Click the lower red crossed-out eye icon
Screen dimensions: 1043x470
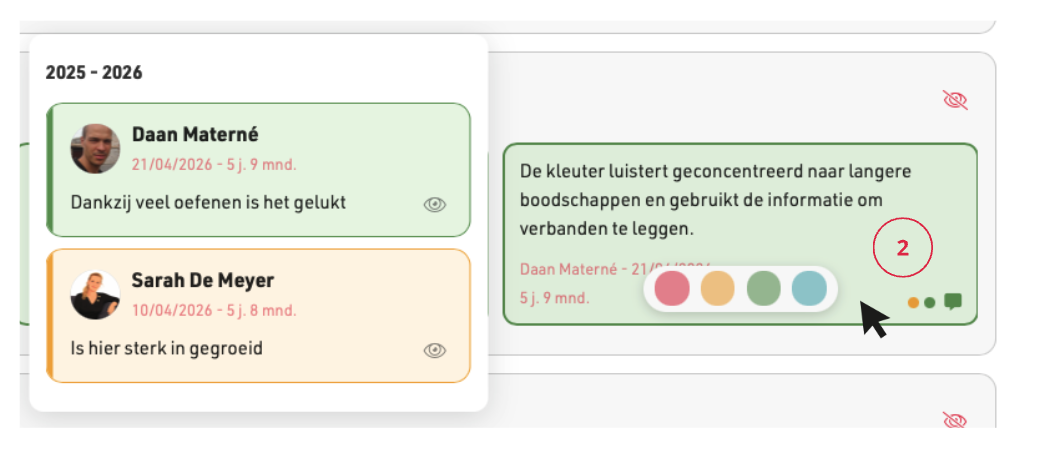point(955,420)
